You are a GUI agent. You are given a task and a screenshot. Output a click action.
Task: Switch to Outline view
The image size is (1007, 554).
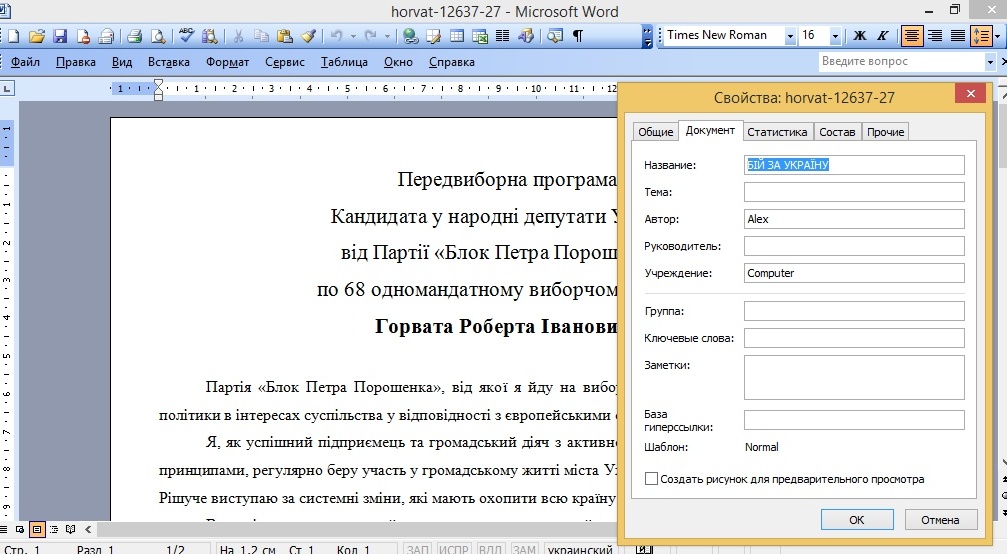tap(54, 530)
